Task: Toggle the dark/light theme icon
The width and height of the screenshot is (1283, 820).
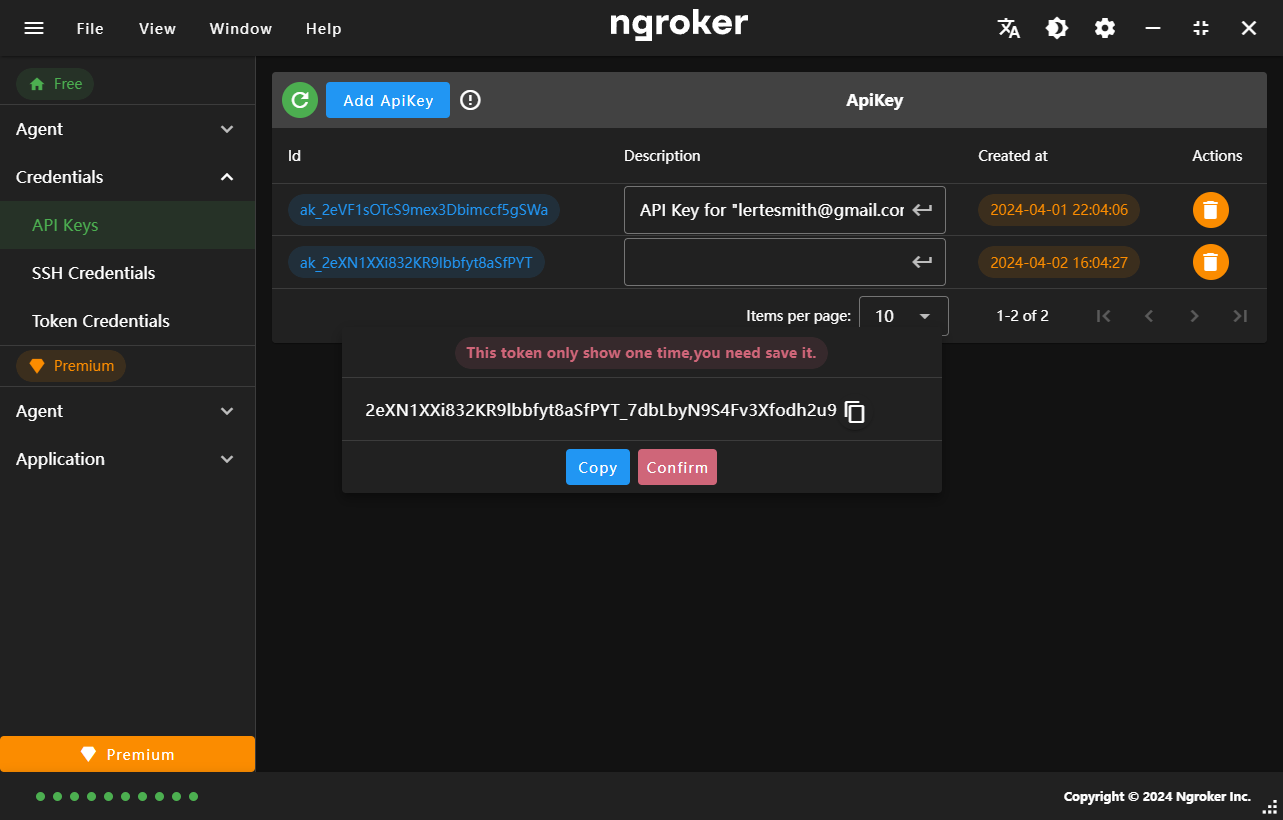Action: (x=1057, y=28)
